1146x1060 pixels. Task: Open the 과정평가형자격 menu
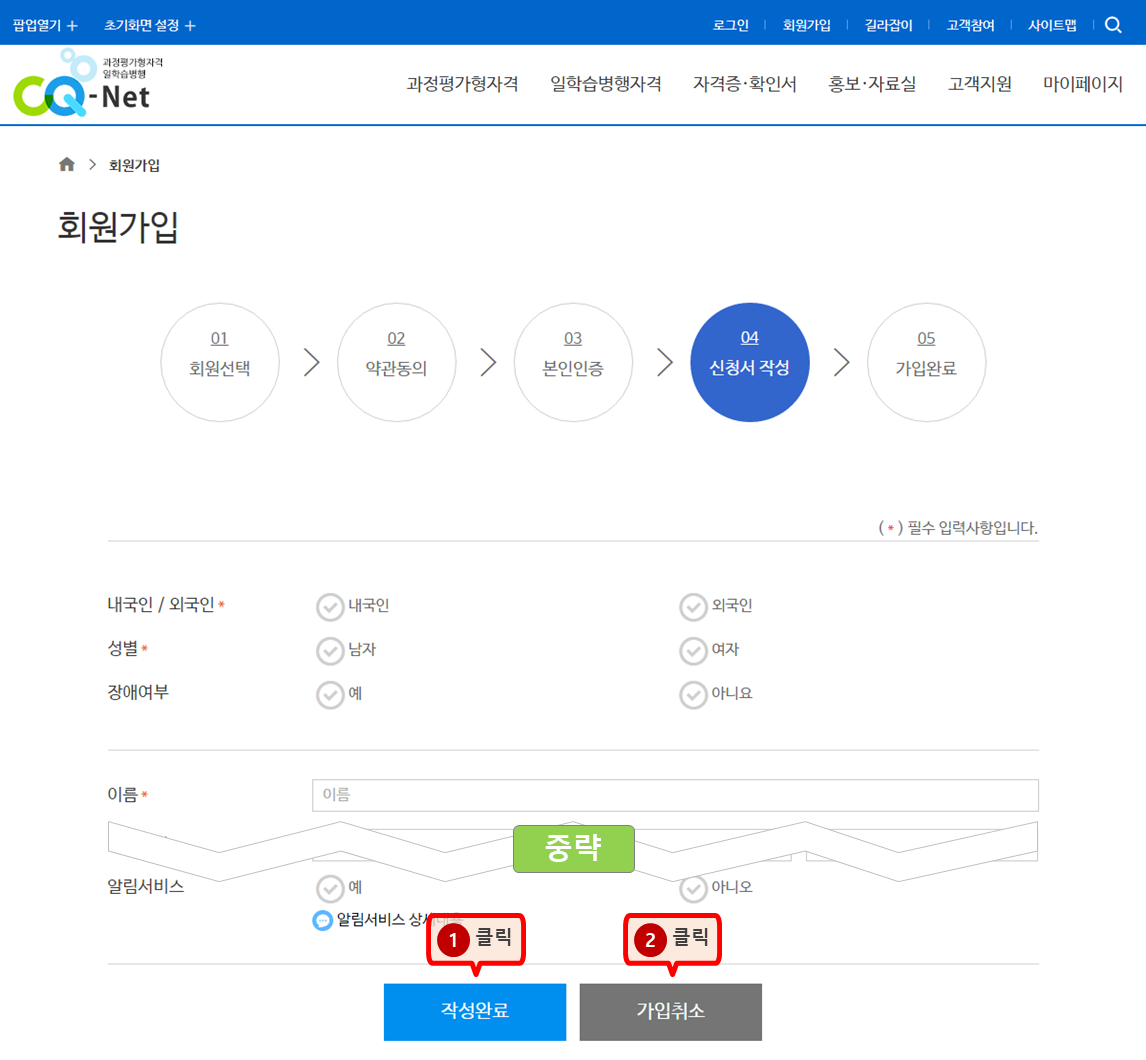click(463, 84)
